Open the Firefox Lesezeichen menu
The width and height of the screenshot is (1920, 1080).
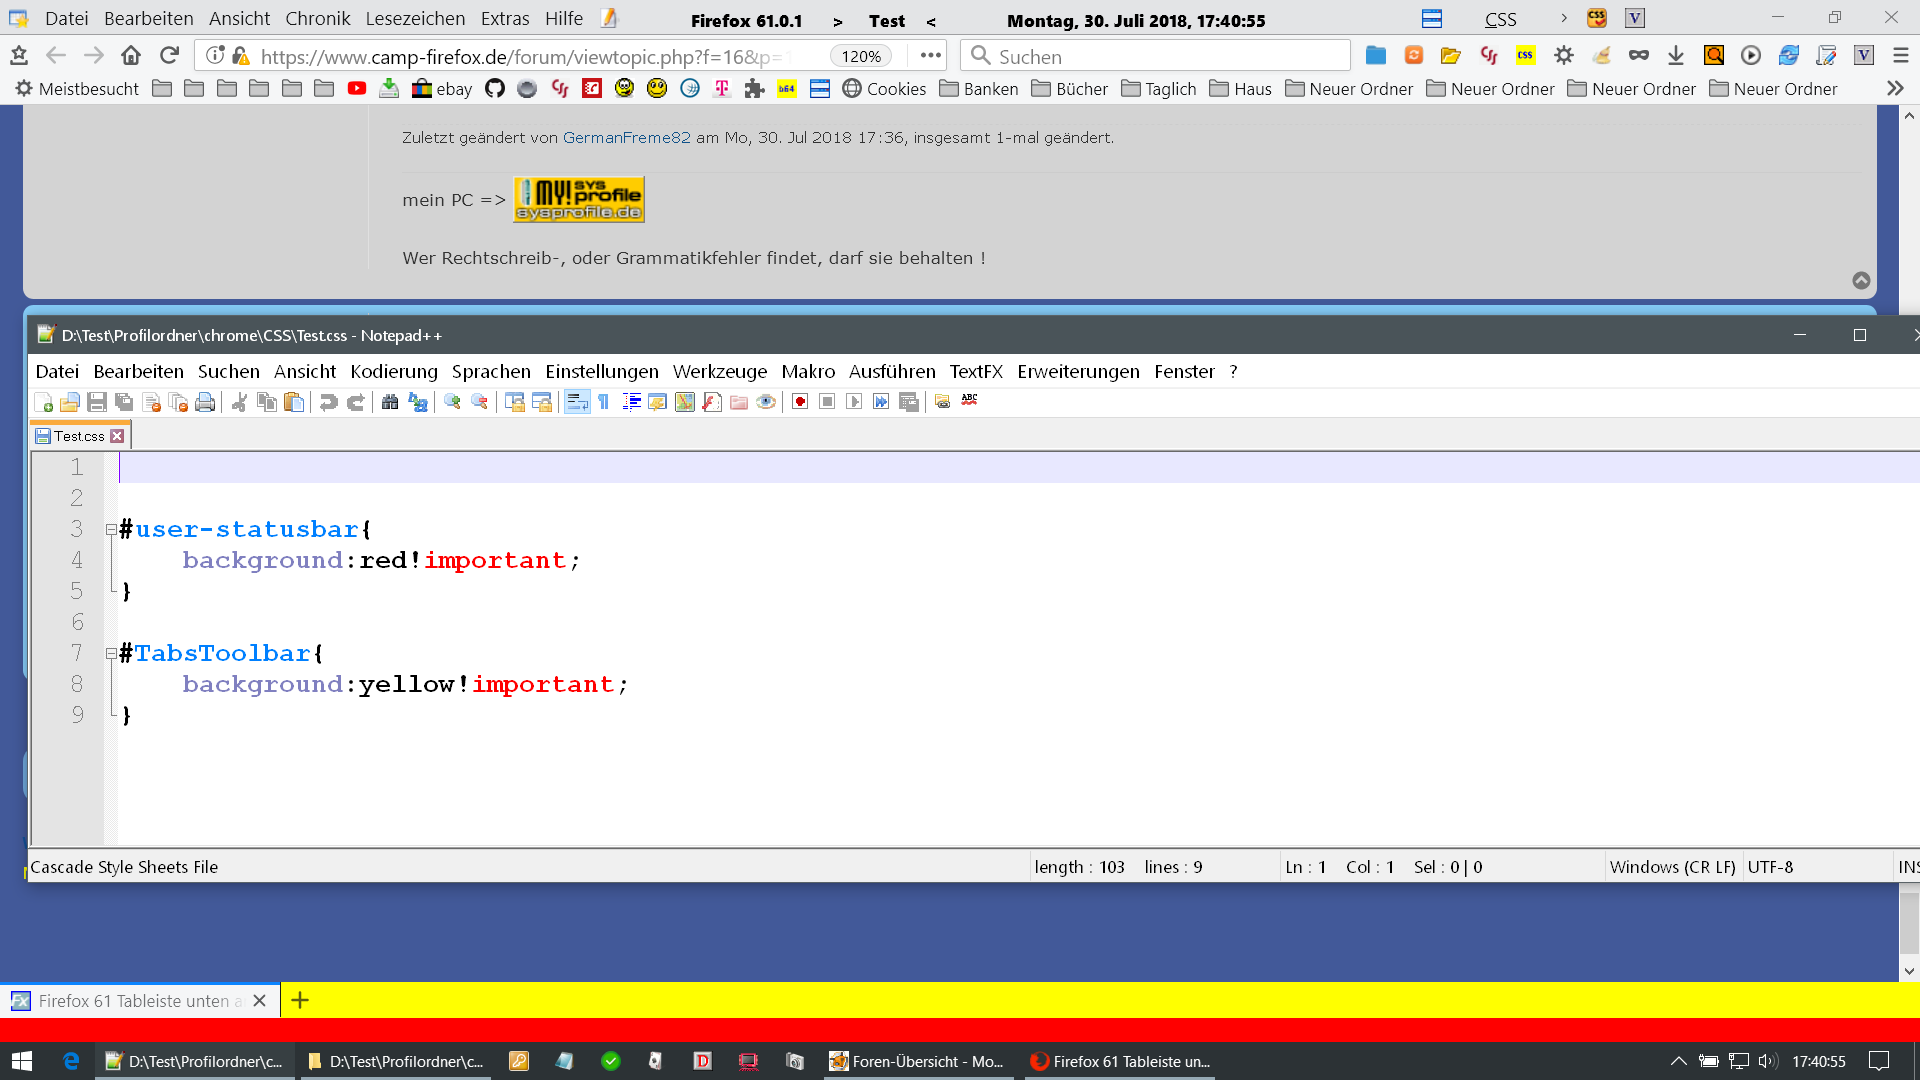point(415,19)
